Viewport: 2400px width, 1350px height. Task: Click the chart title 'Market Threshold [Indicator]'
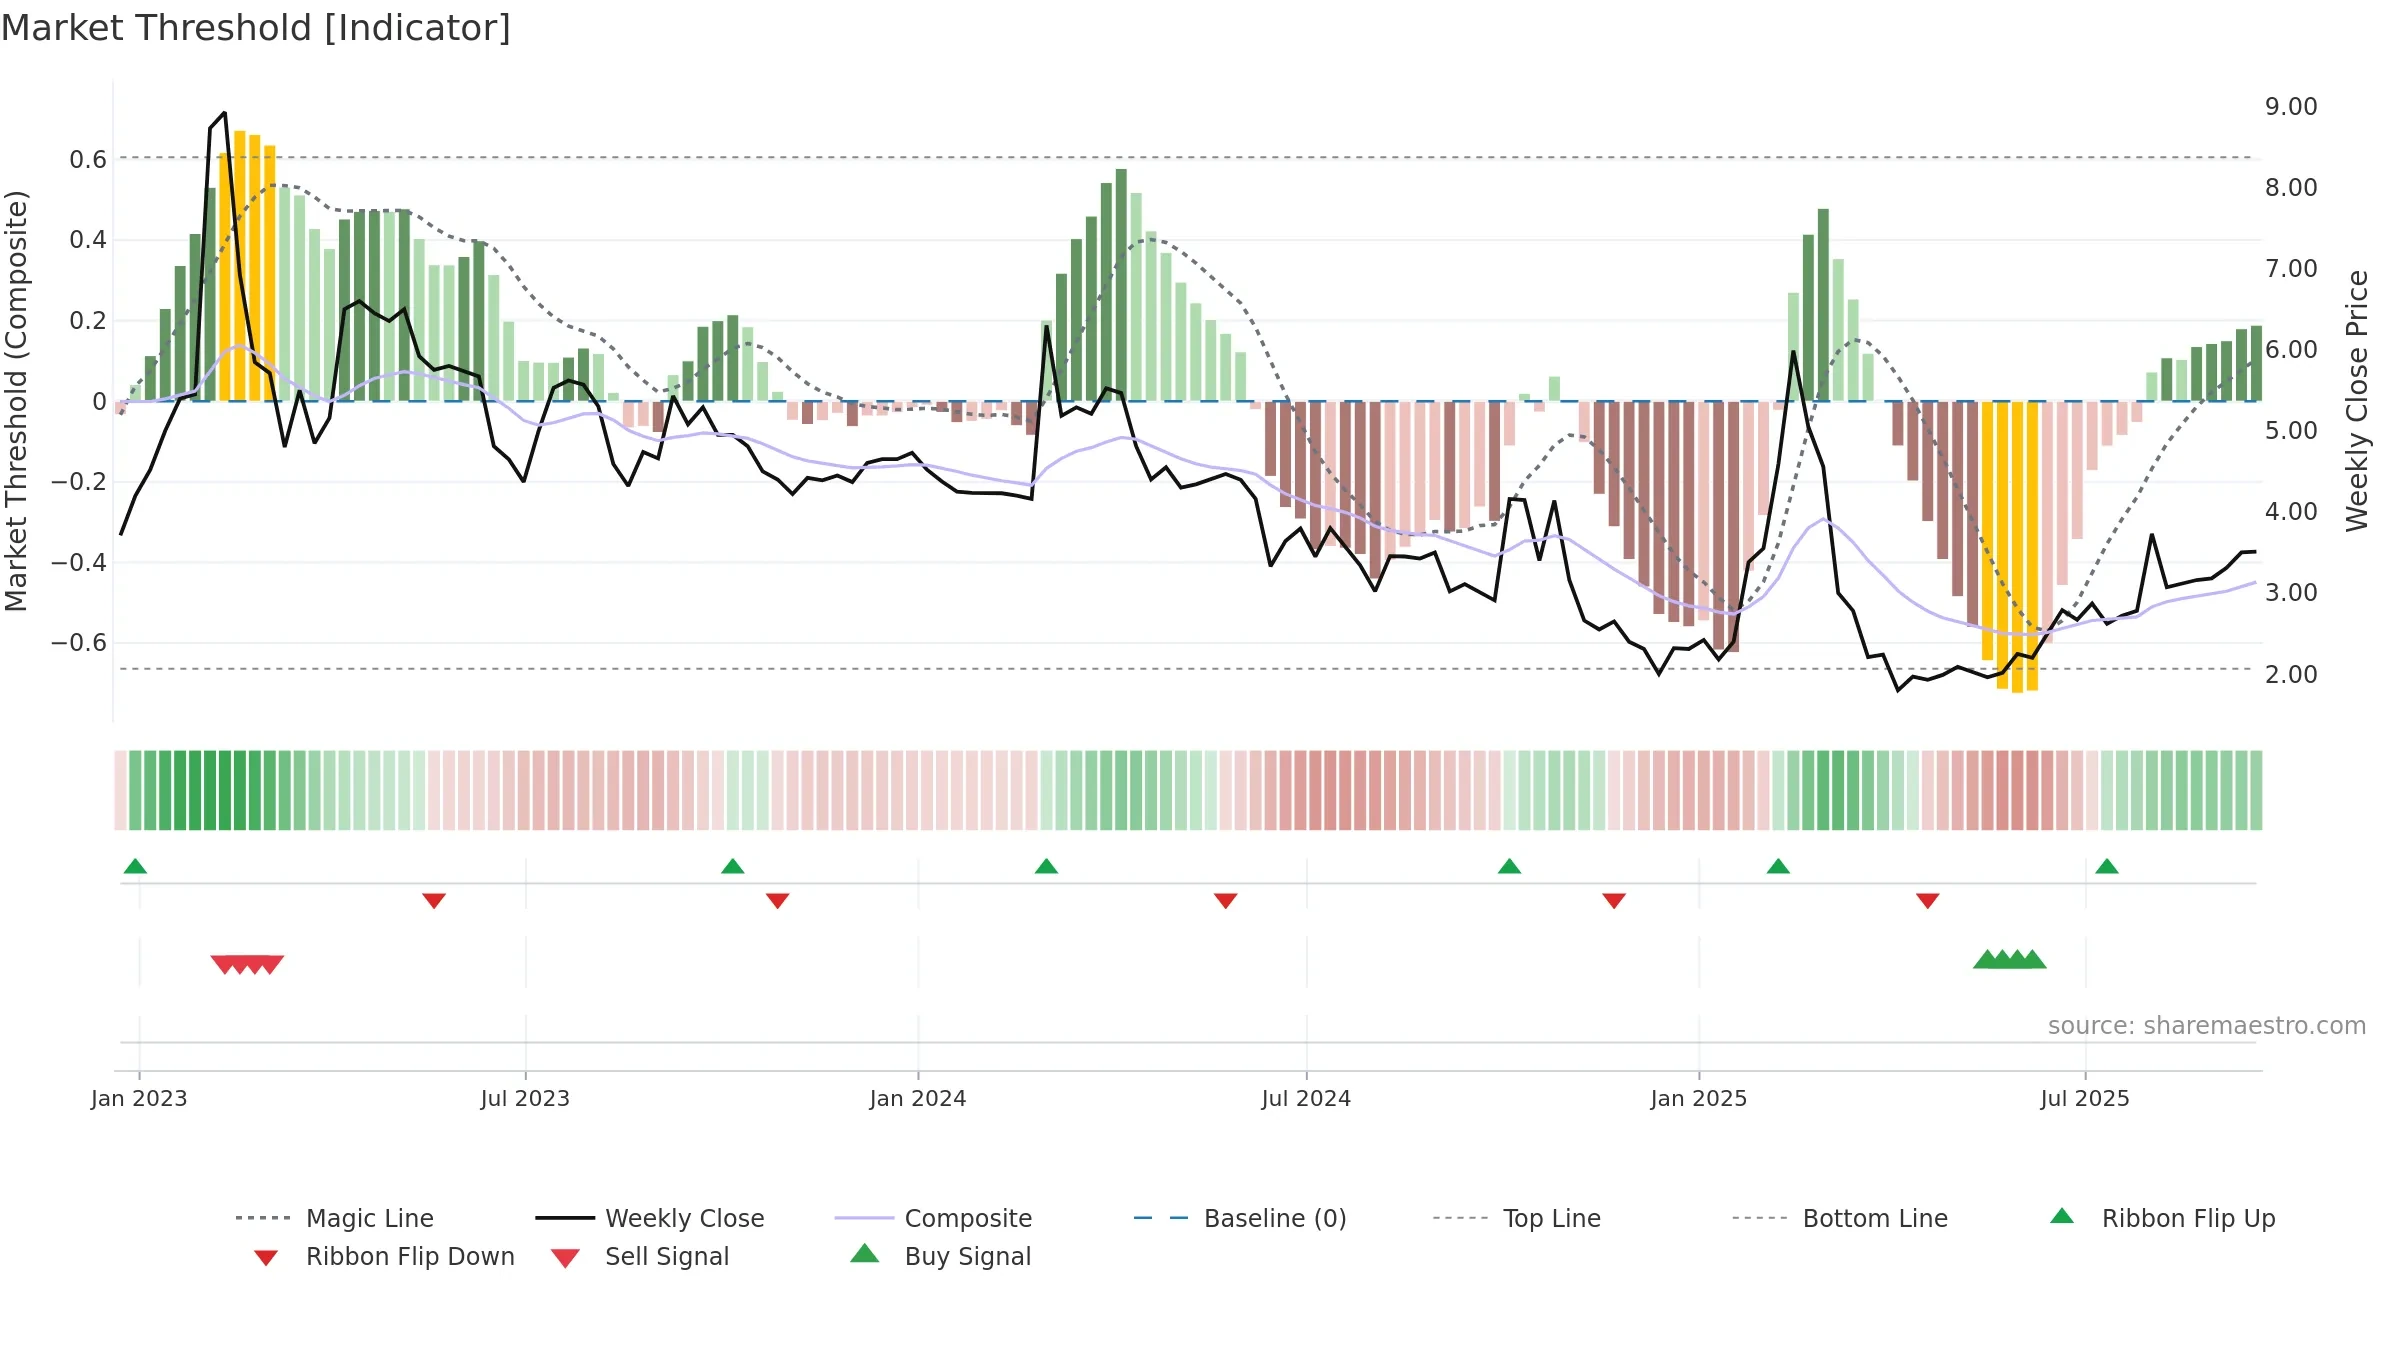[x=256, y=28]
